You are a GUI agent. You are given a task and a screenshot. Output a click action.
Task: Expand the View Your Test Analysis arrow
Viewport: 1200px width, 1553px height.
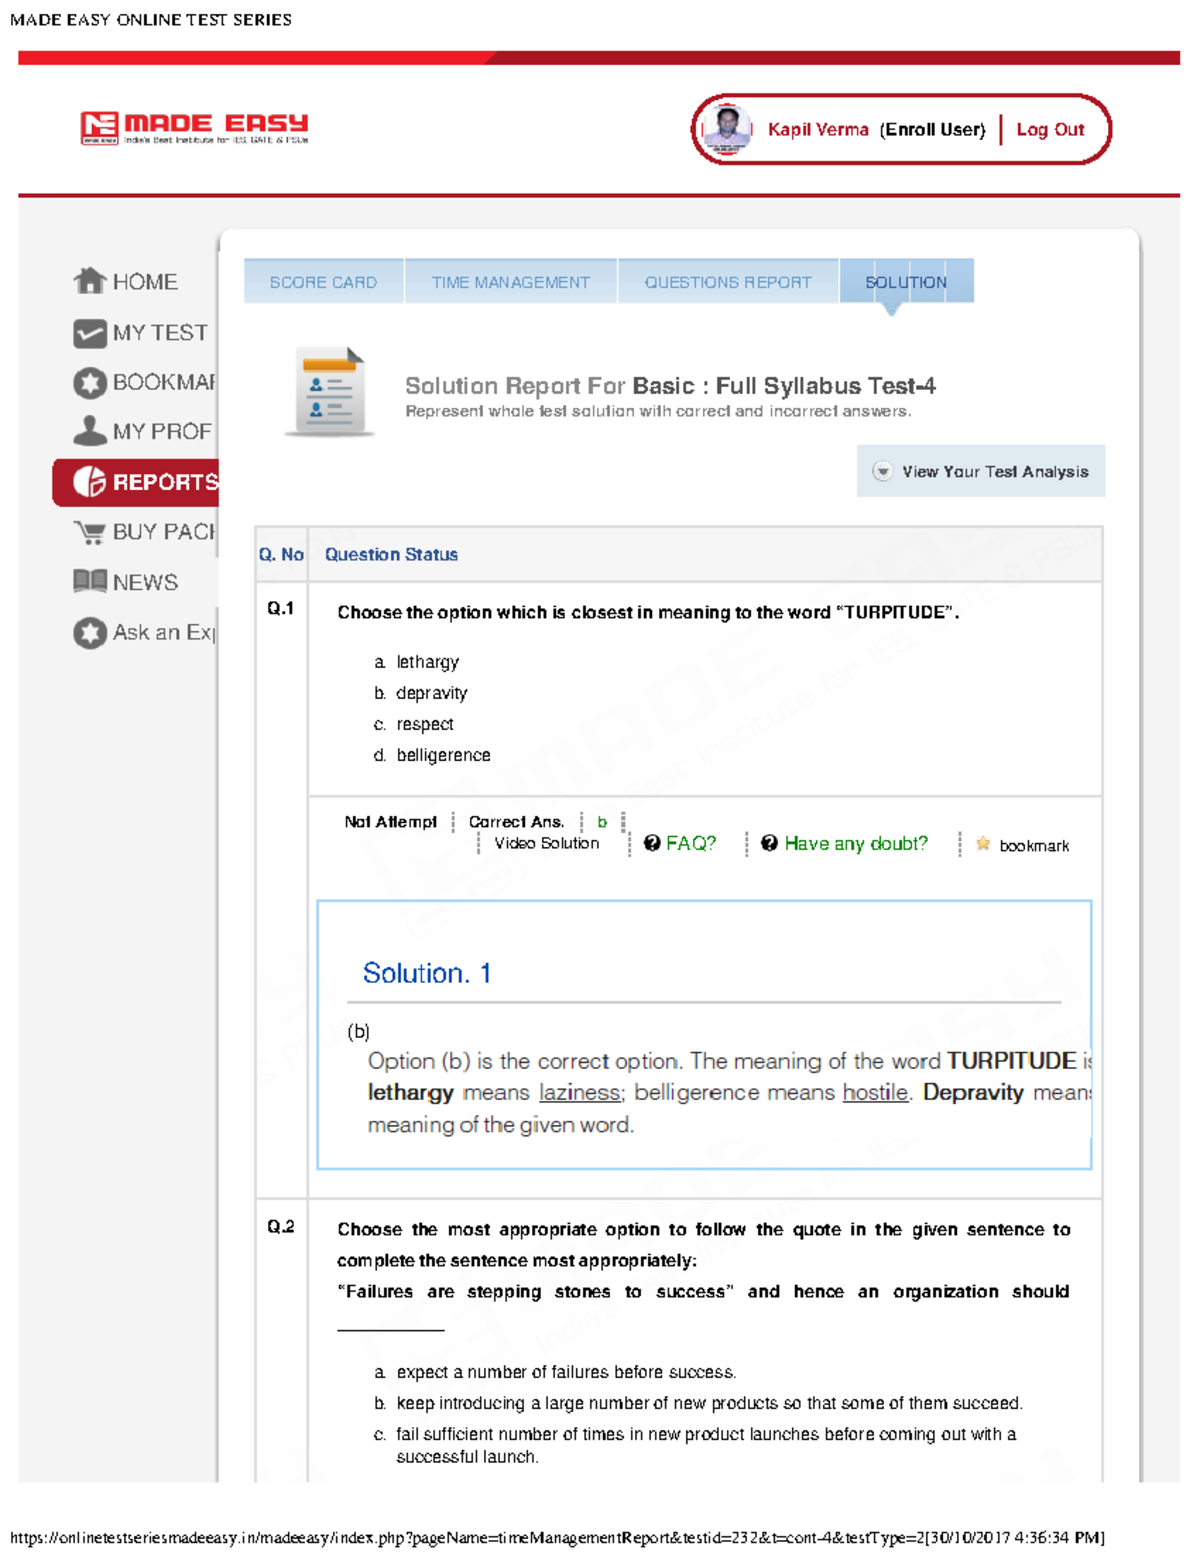(x=882, y=471)
